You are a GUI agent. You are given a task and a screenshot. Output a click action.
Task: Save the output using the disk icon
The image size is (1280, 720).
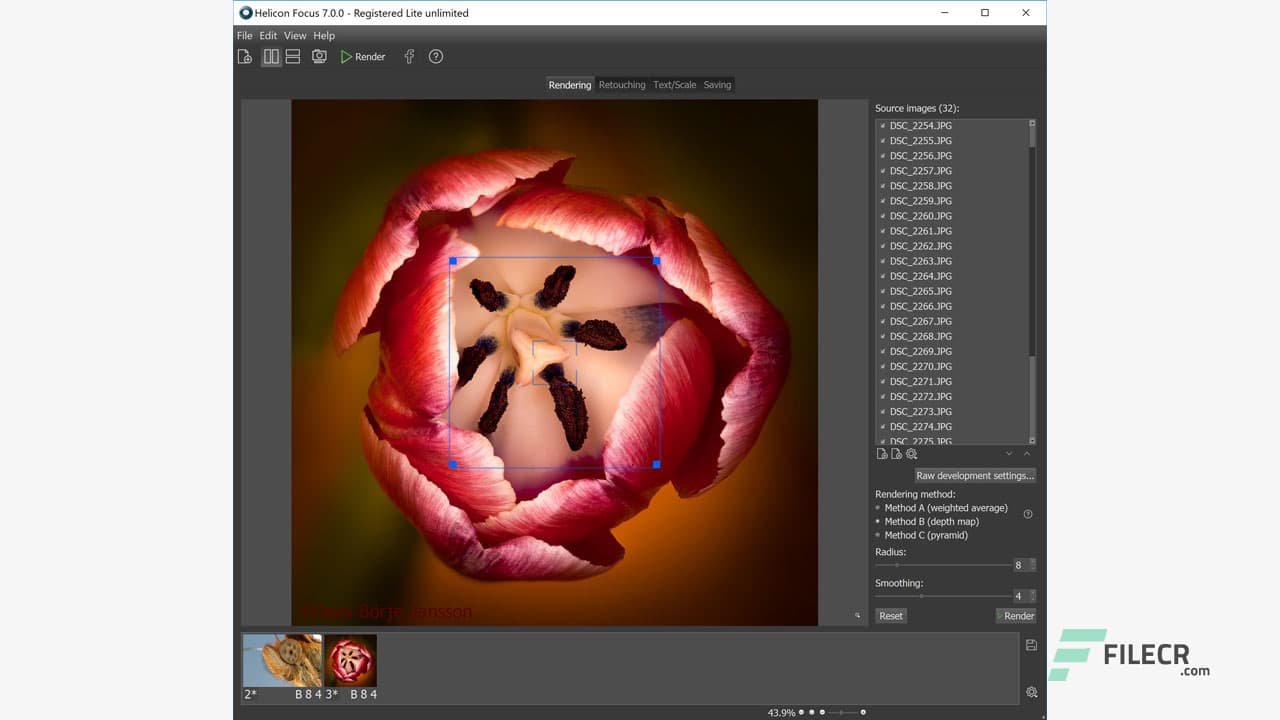point(1031,645)
